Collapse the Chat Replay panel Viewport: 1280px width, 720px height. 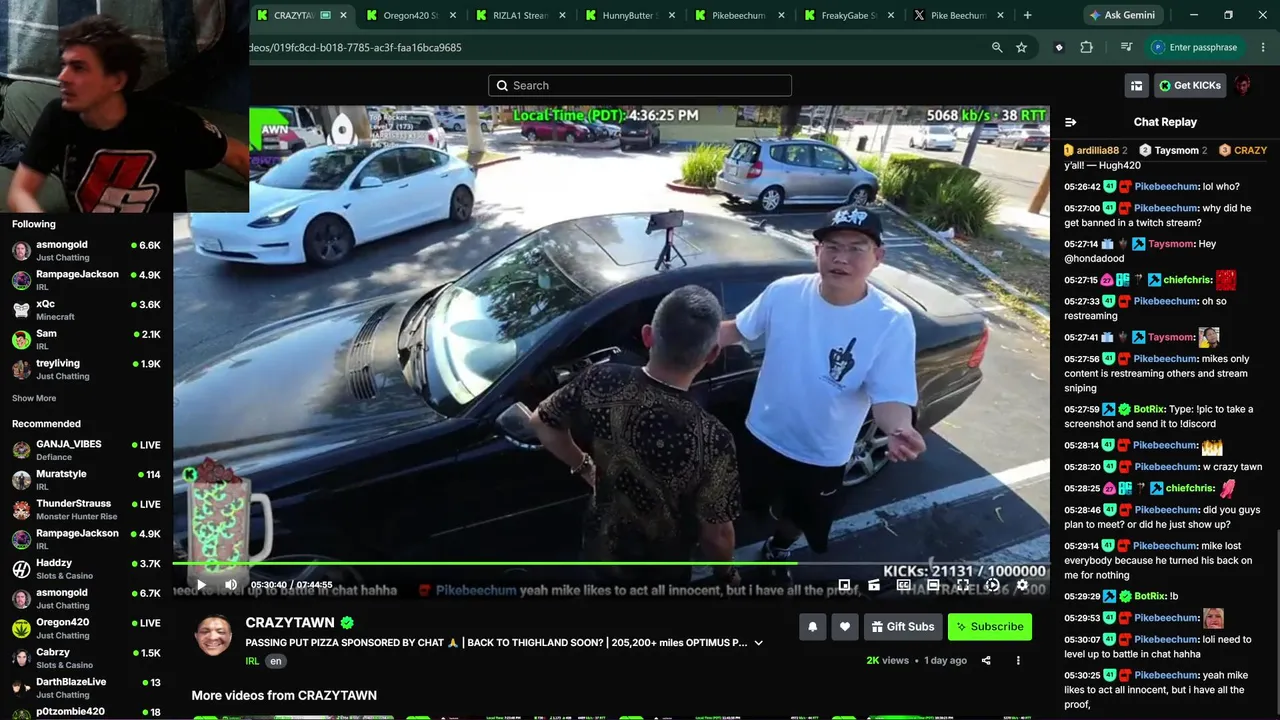coord(1071,122)
